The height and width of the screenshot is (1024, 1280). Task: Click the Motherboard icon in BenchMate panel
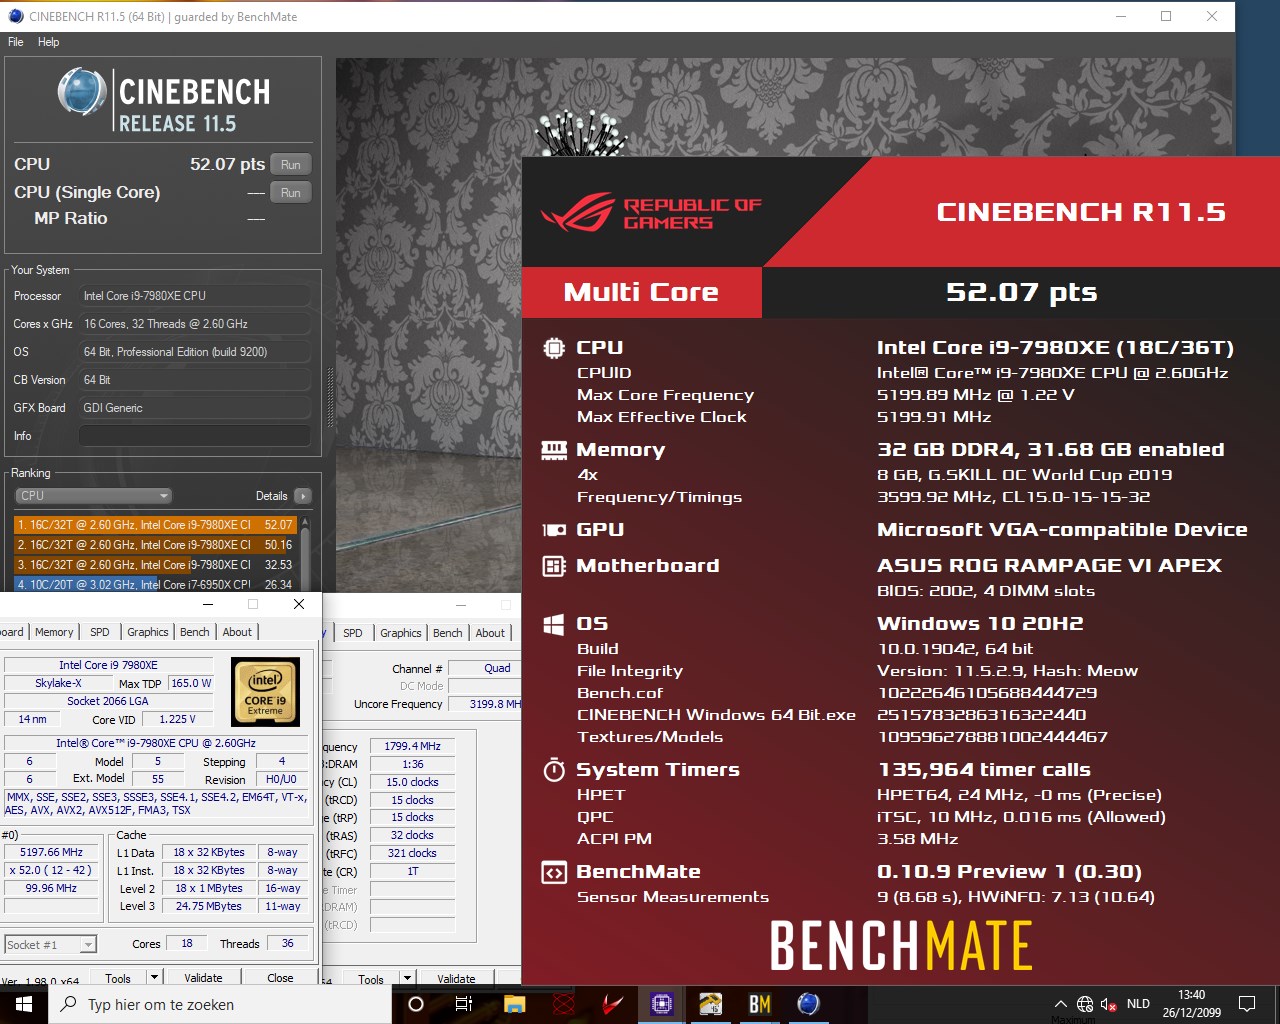[x=554, y=566]
